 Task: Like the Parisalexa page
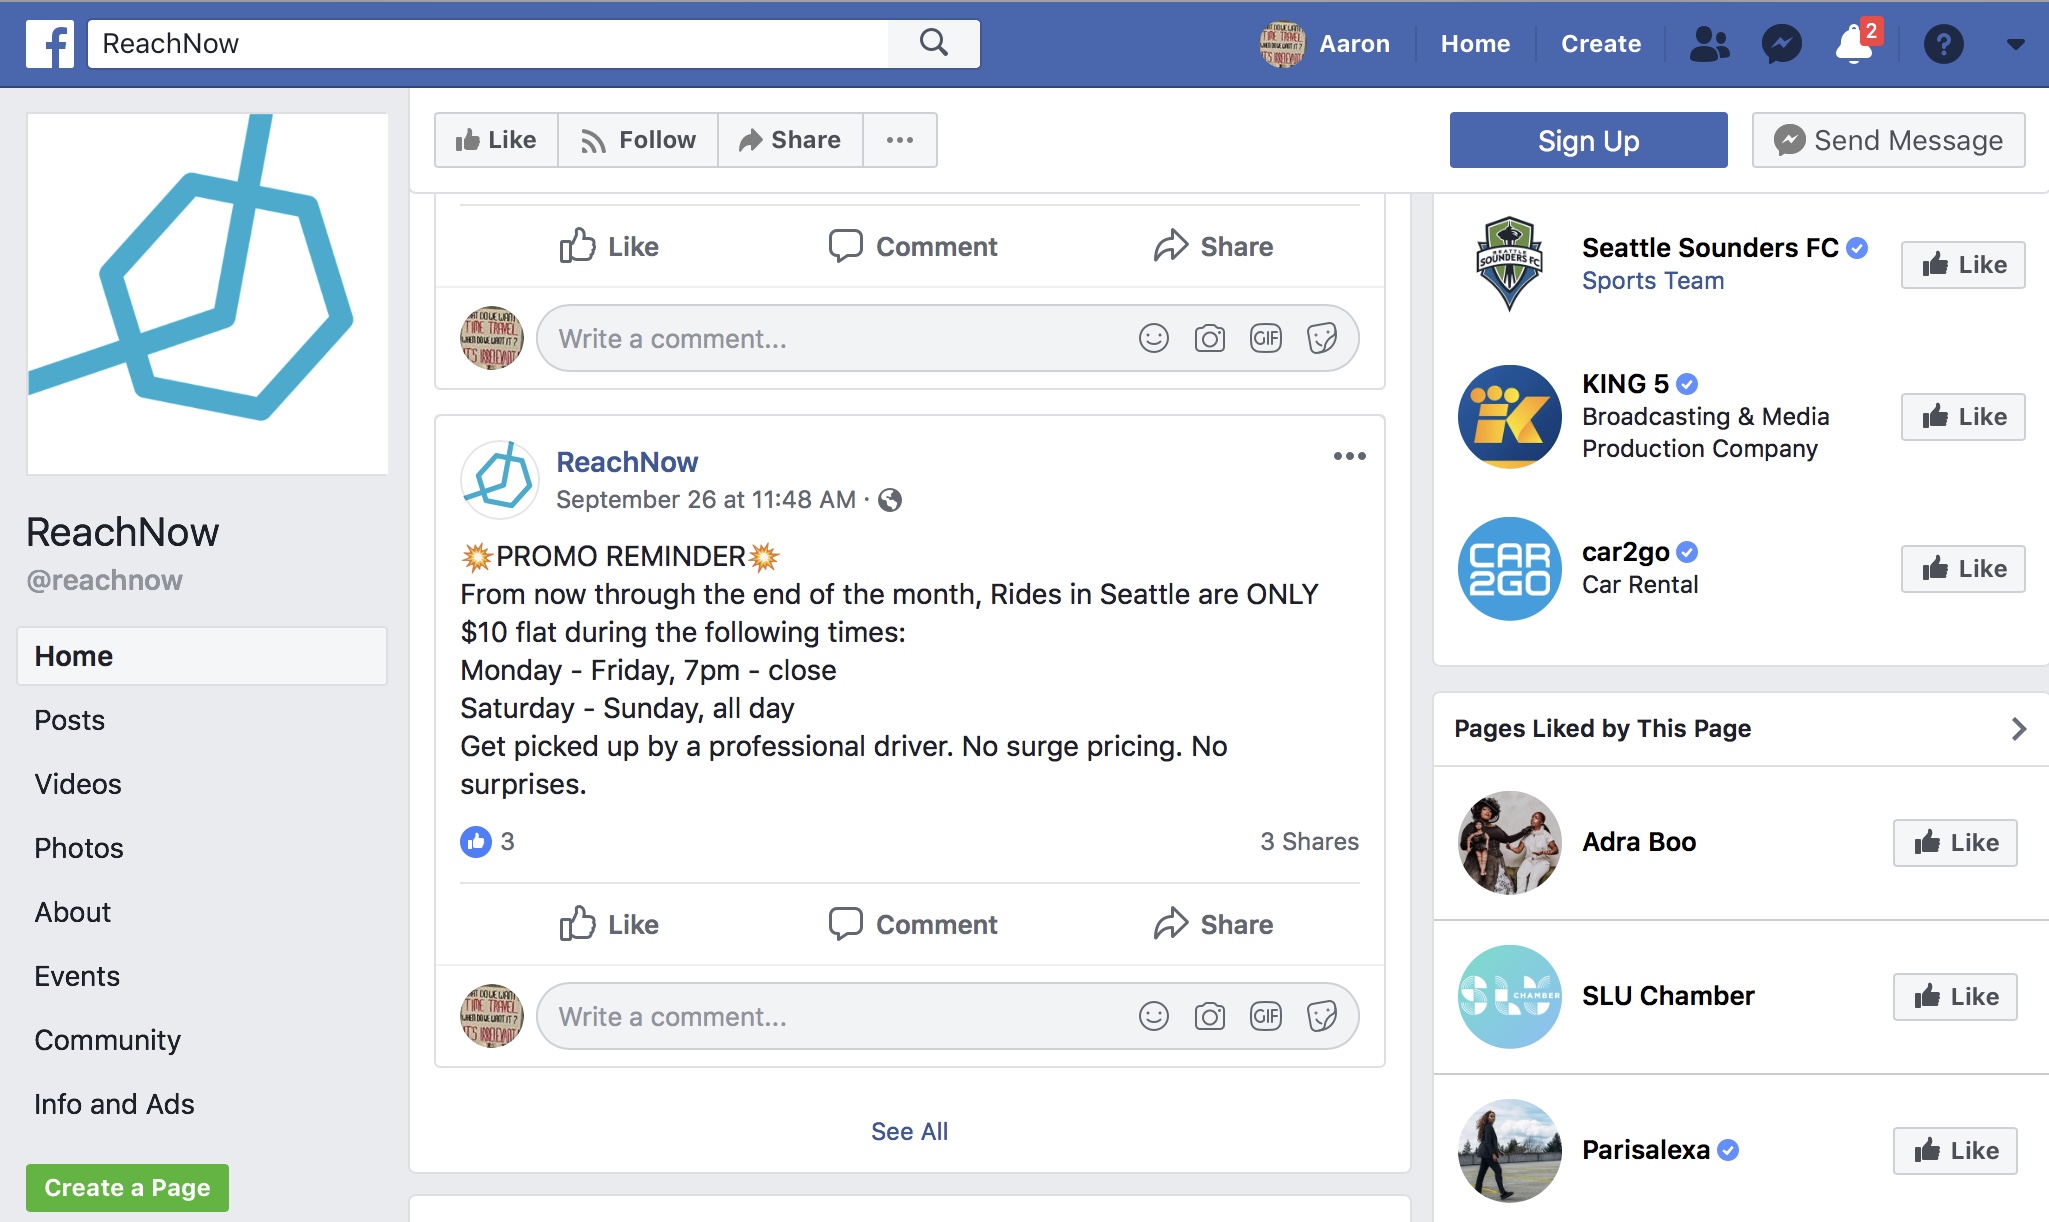pyautogui.click(x=1955, y=1151)
